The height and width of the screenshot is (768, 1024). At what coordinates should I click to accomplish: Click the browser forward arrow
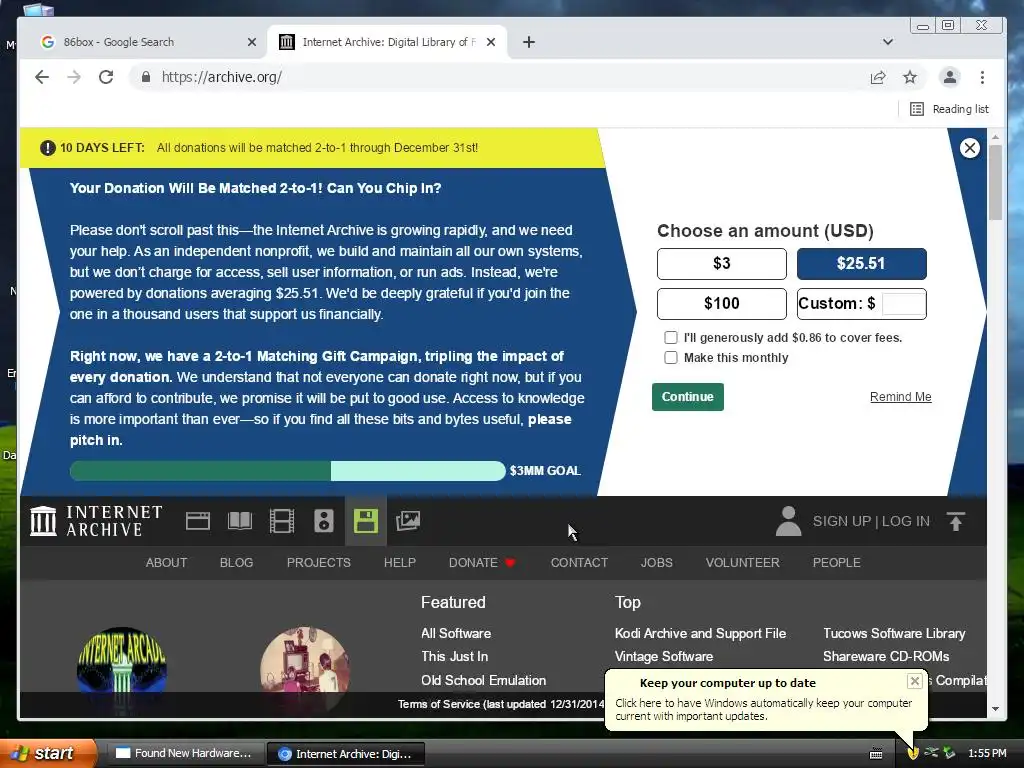point(74,77)
